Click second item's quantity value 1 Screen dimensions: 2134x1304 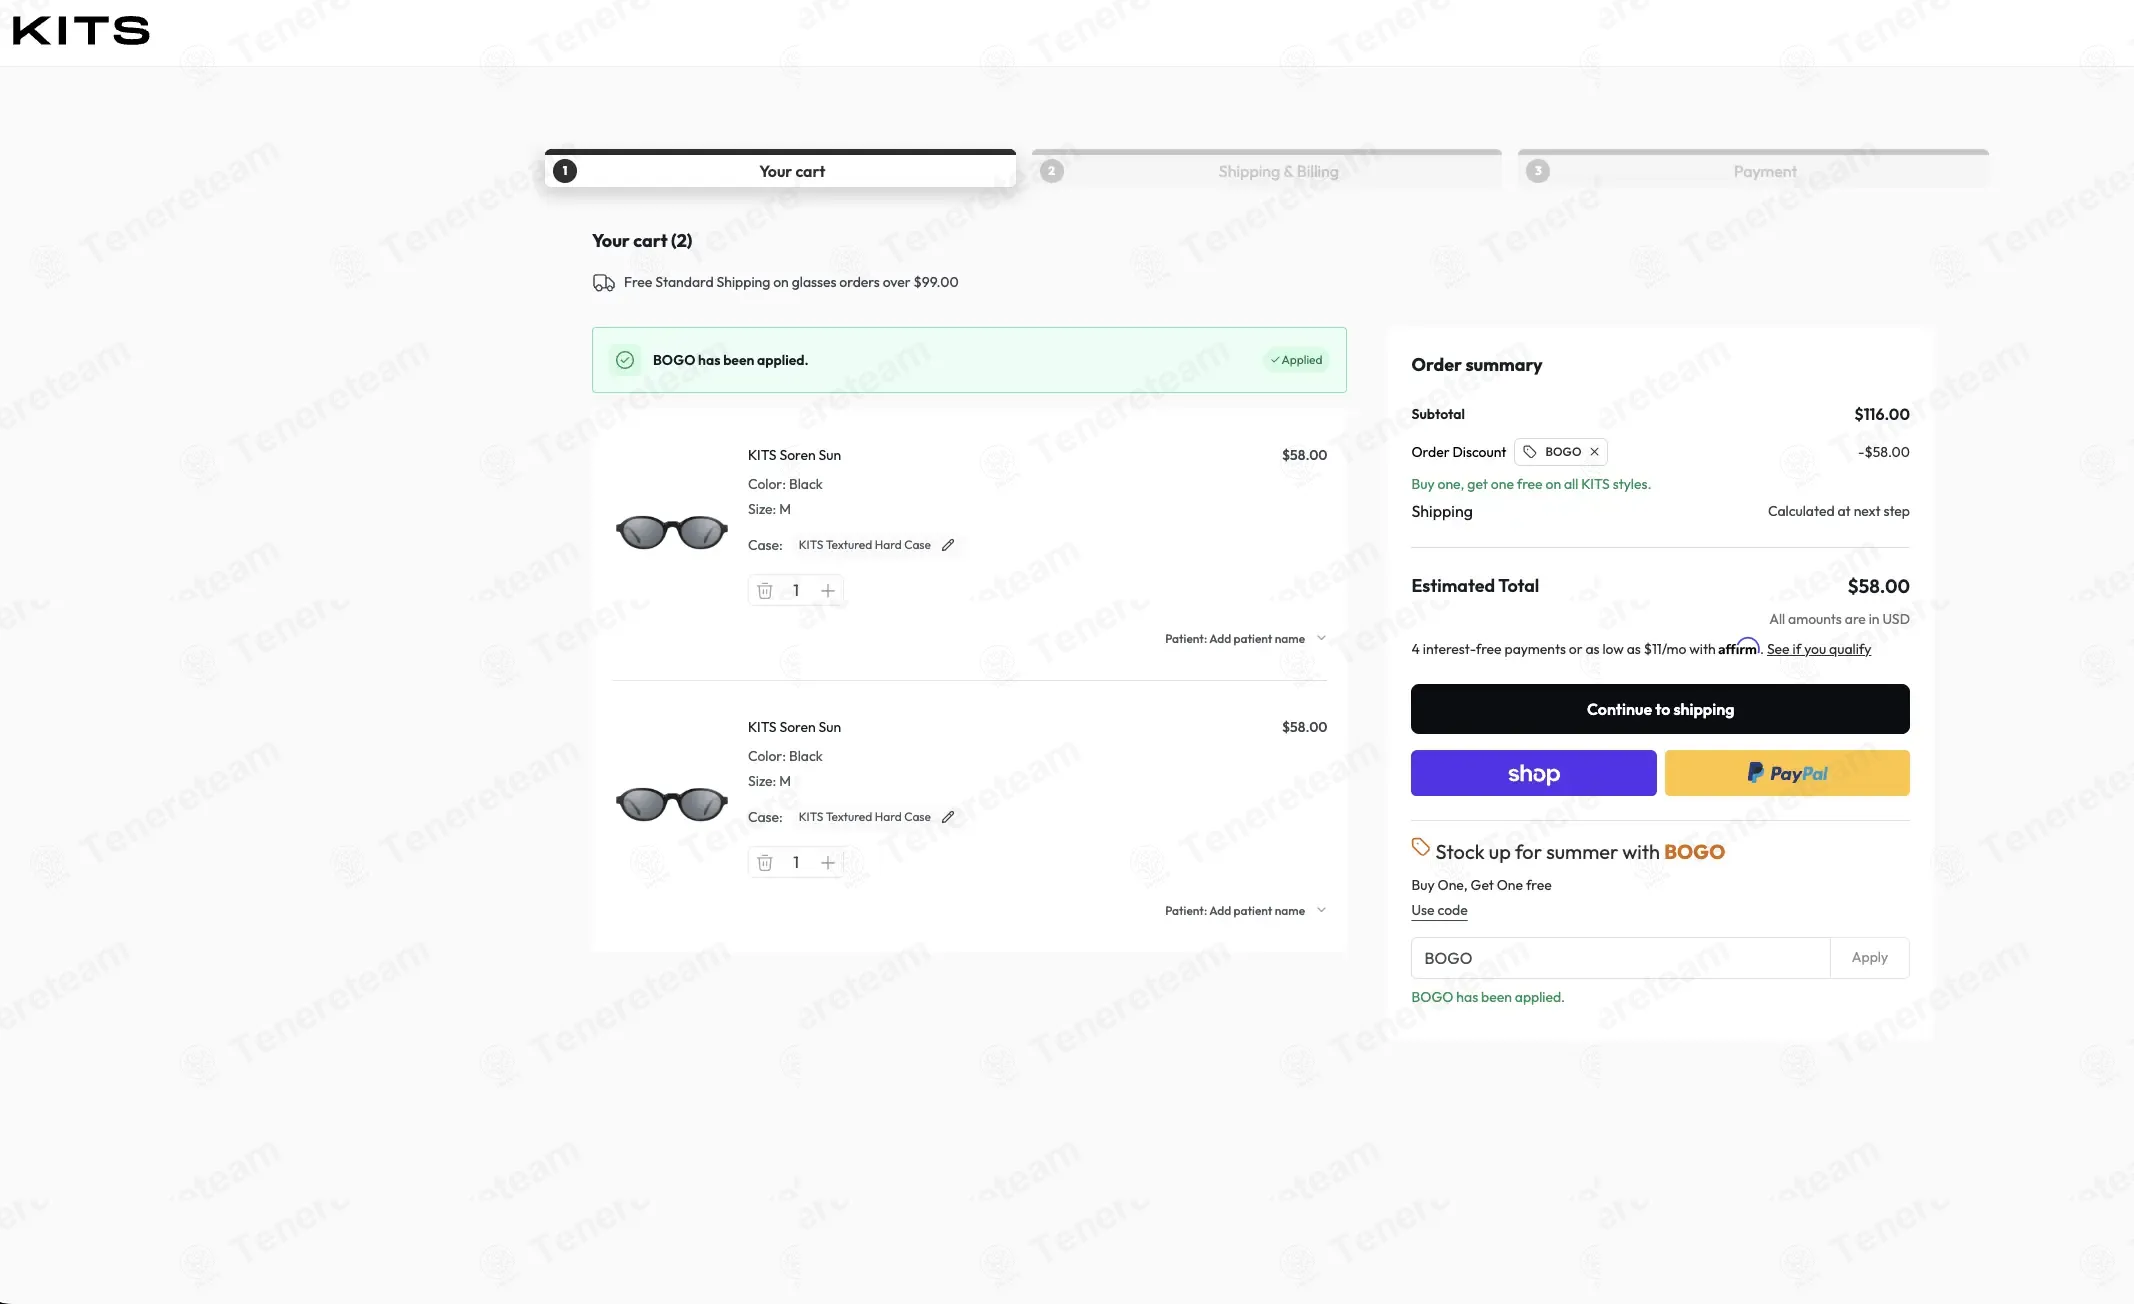pos(796,863)
